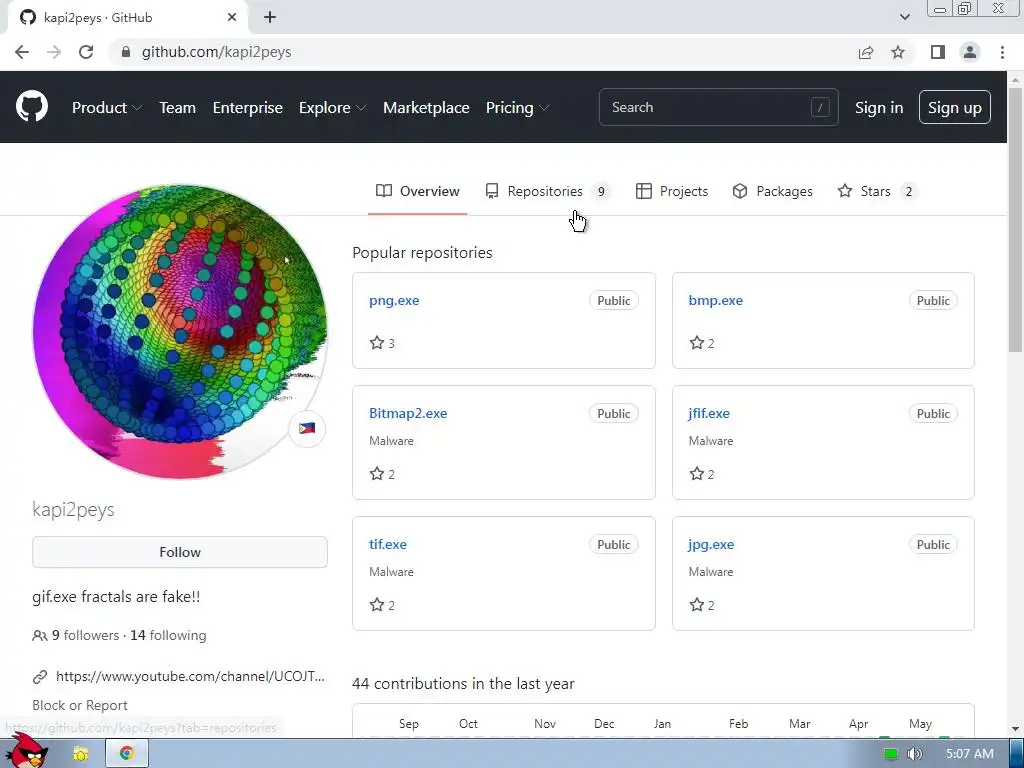
Task: Click star icon on jfif.exe card
Action: (x=697, y=474)
